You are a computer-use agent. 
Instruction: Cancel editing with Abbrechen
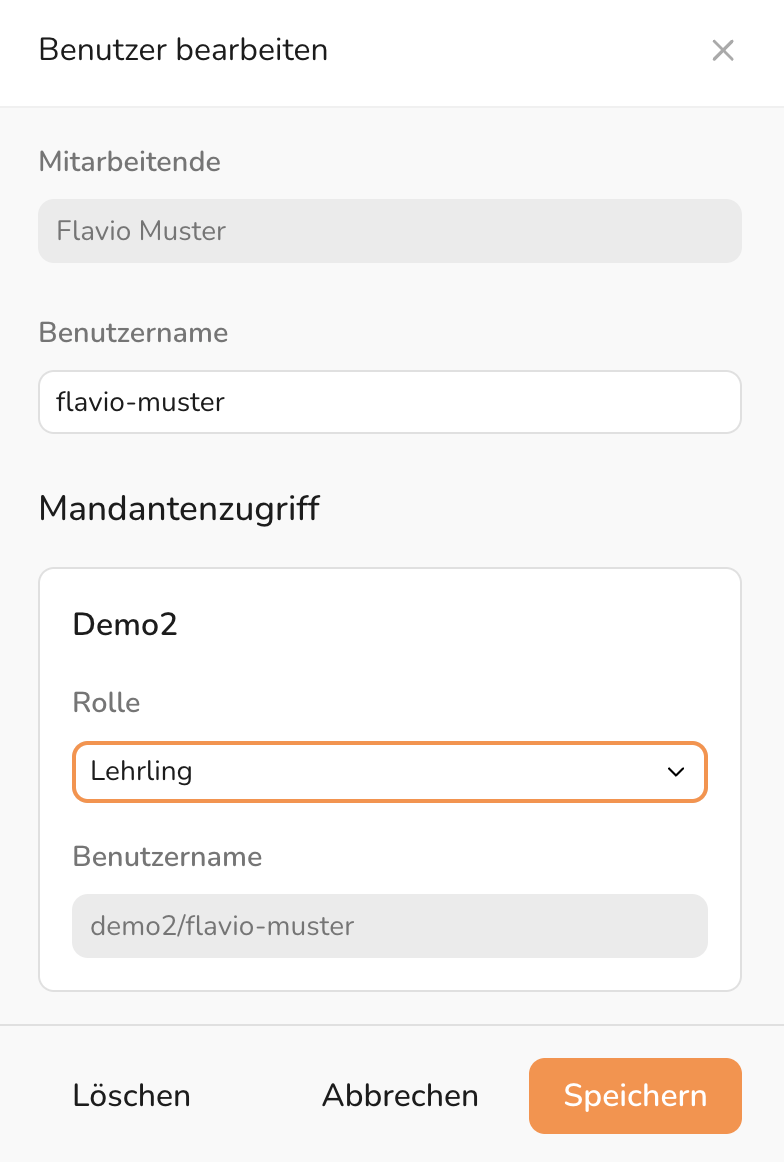point(400,1096)
